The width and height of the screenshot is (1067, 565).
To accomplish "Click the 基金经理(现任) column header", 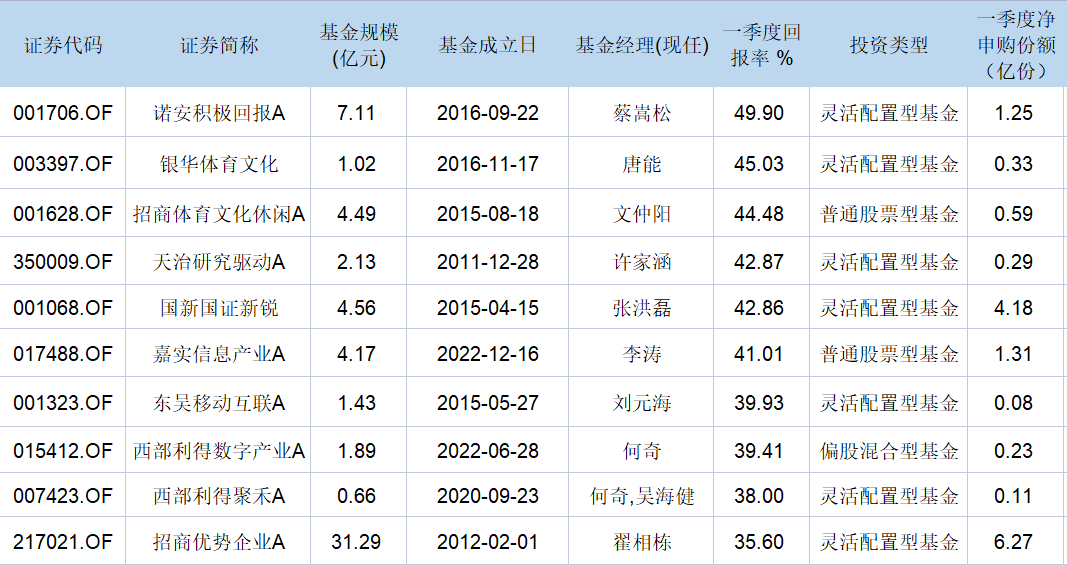I will (x=641, y=45).
